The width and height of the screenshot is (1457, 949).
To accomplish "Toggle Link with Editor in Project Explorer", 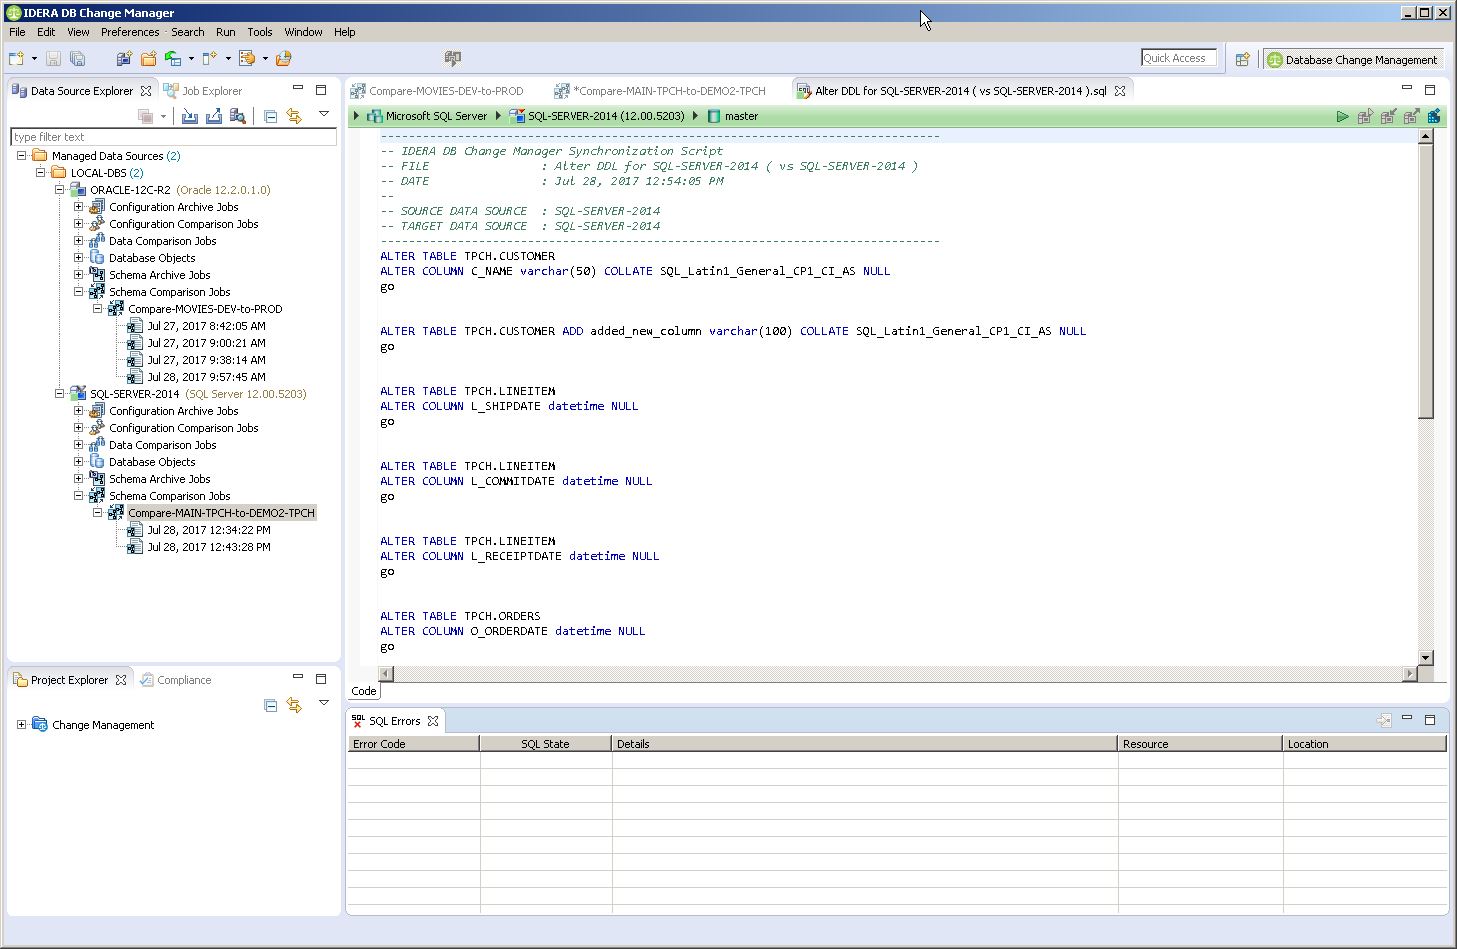I will pos(294,705).
